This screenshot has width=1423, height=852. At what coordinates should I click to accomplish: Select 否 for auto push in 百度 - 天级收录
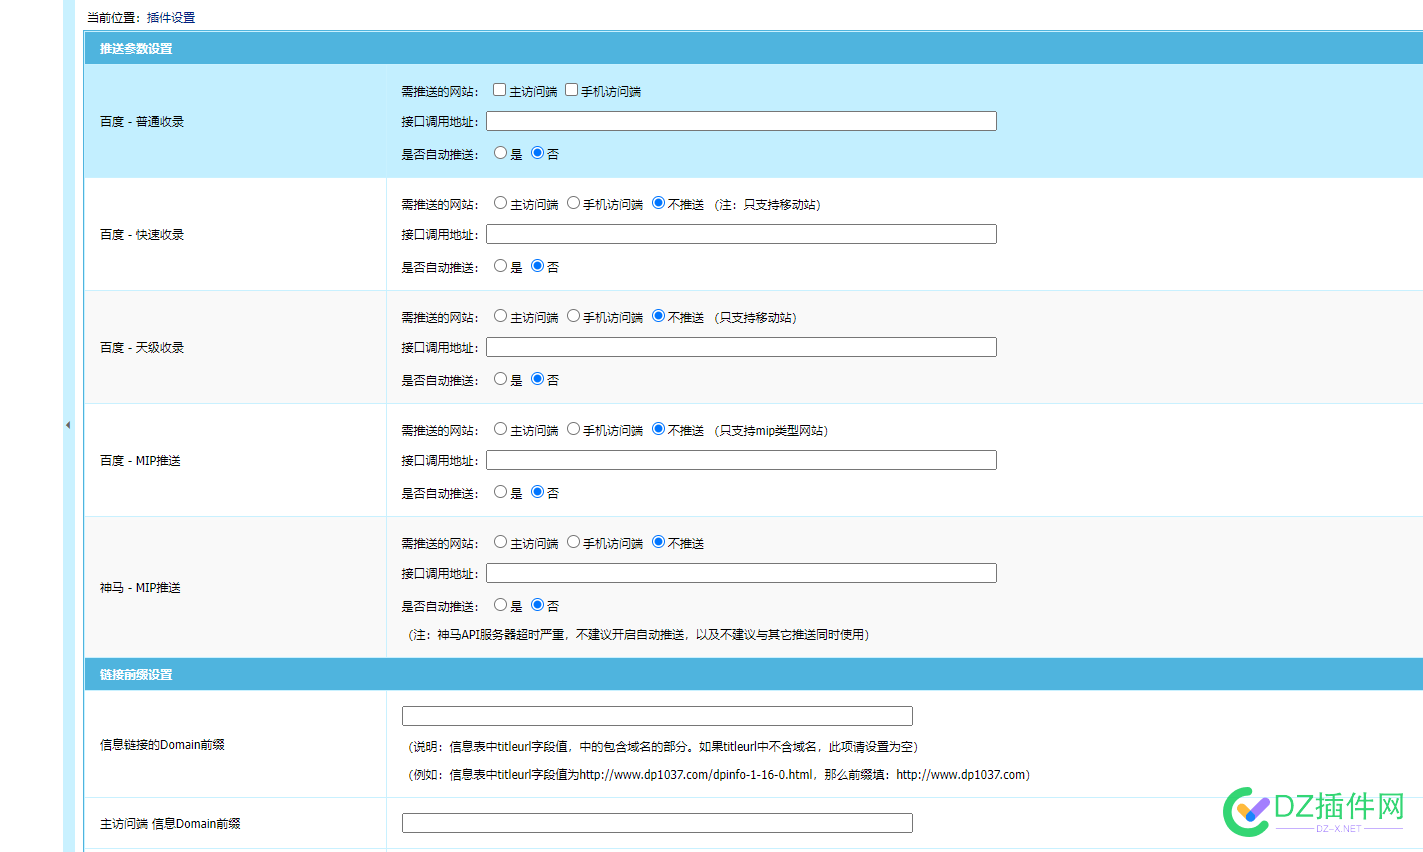[537, 379]
